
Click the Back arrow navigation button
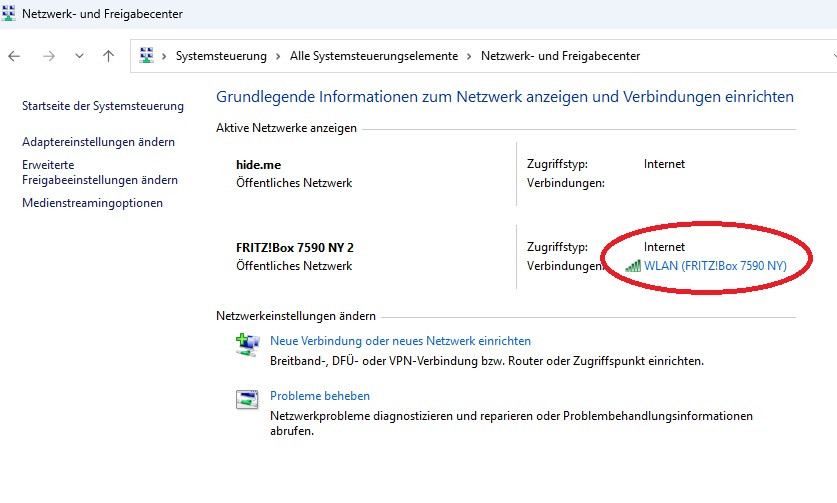click(14, 56)
